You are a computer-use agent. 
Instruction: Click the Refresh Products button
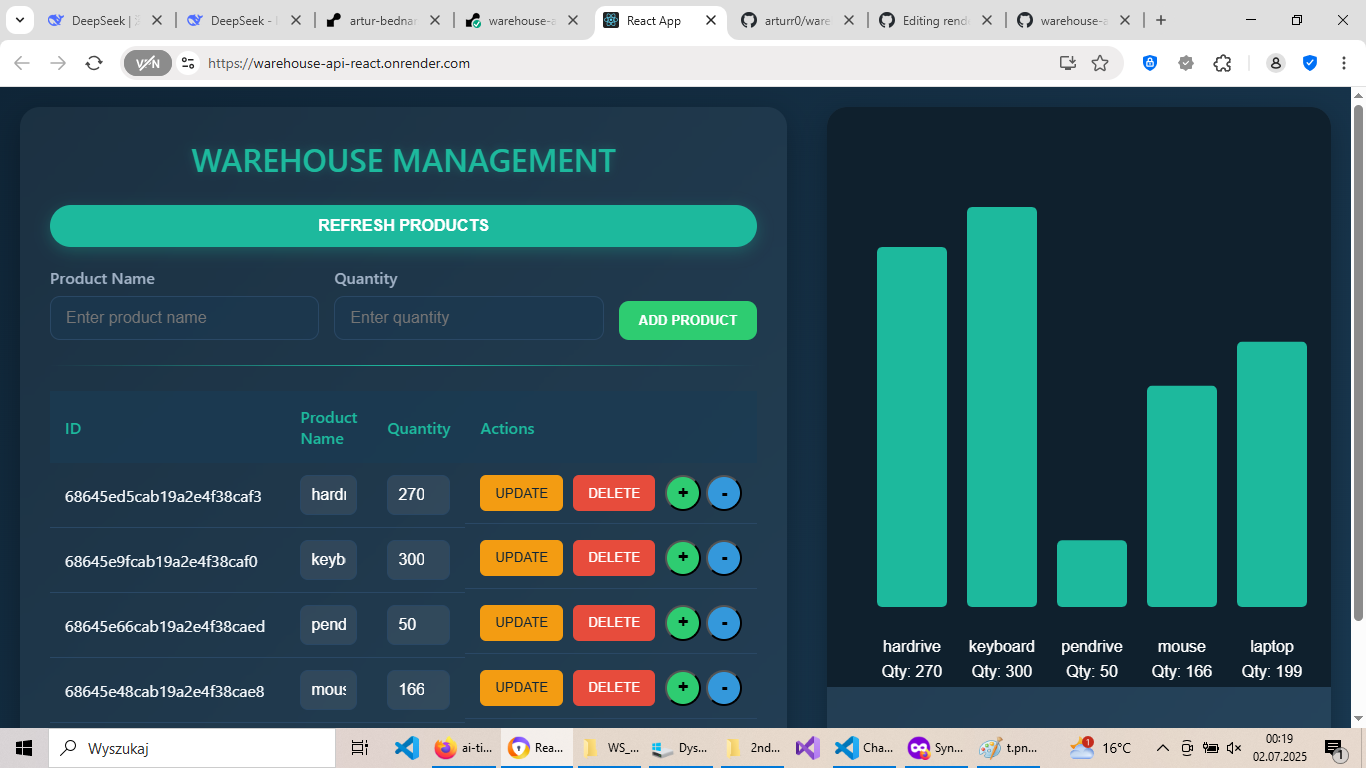pyautogui.click(x=403, y=226)
